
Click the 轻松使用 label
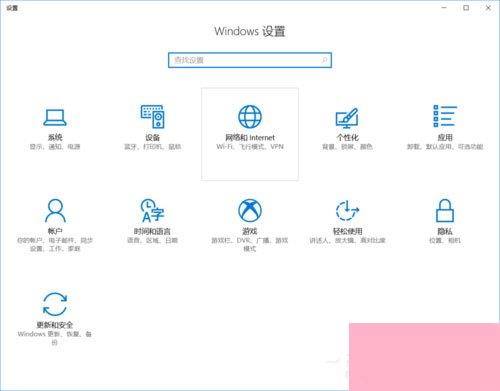(x=347, y=231)
